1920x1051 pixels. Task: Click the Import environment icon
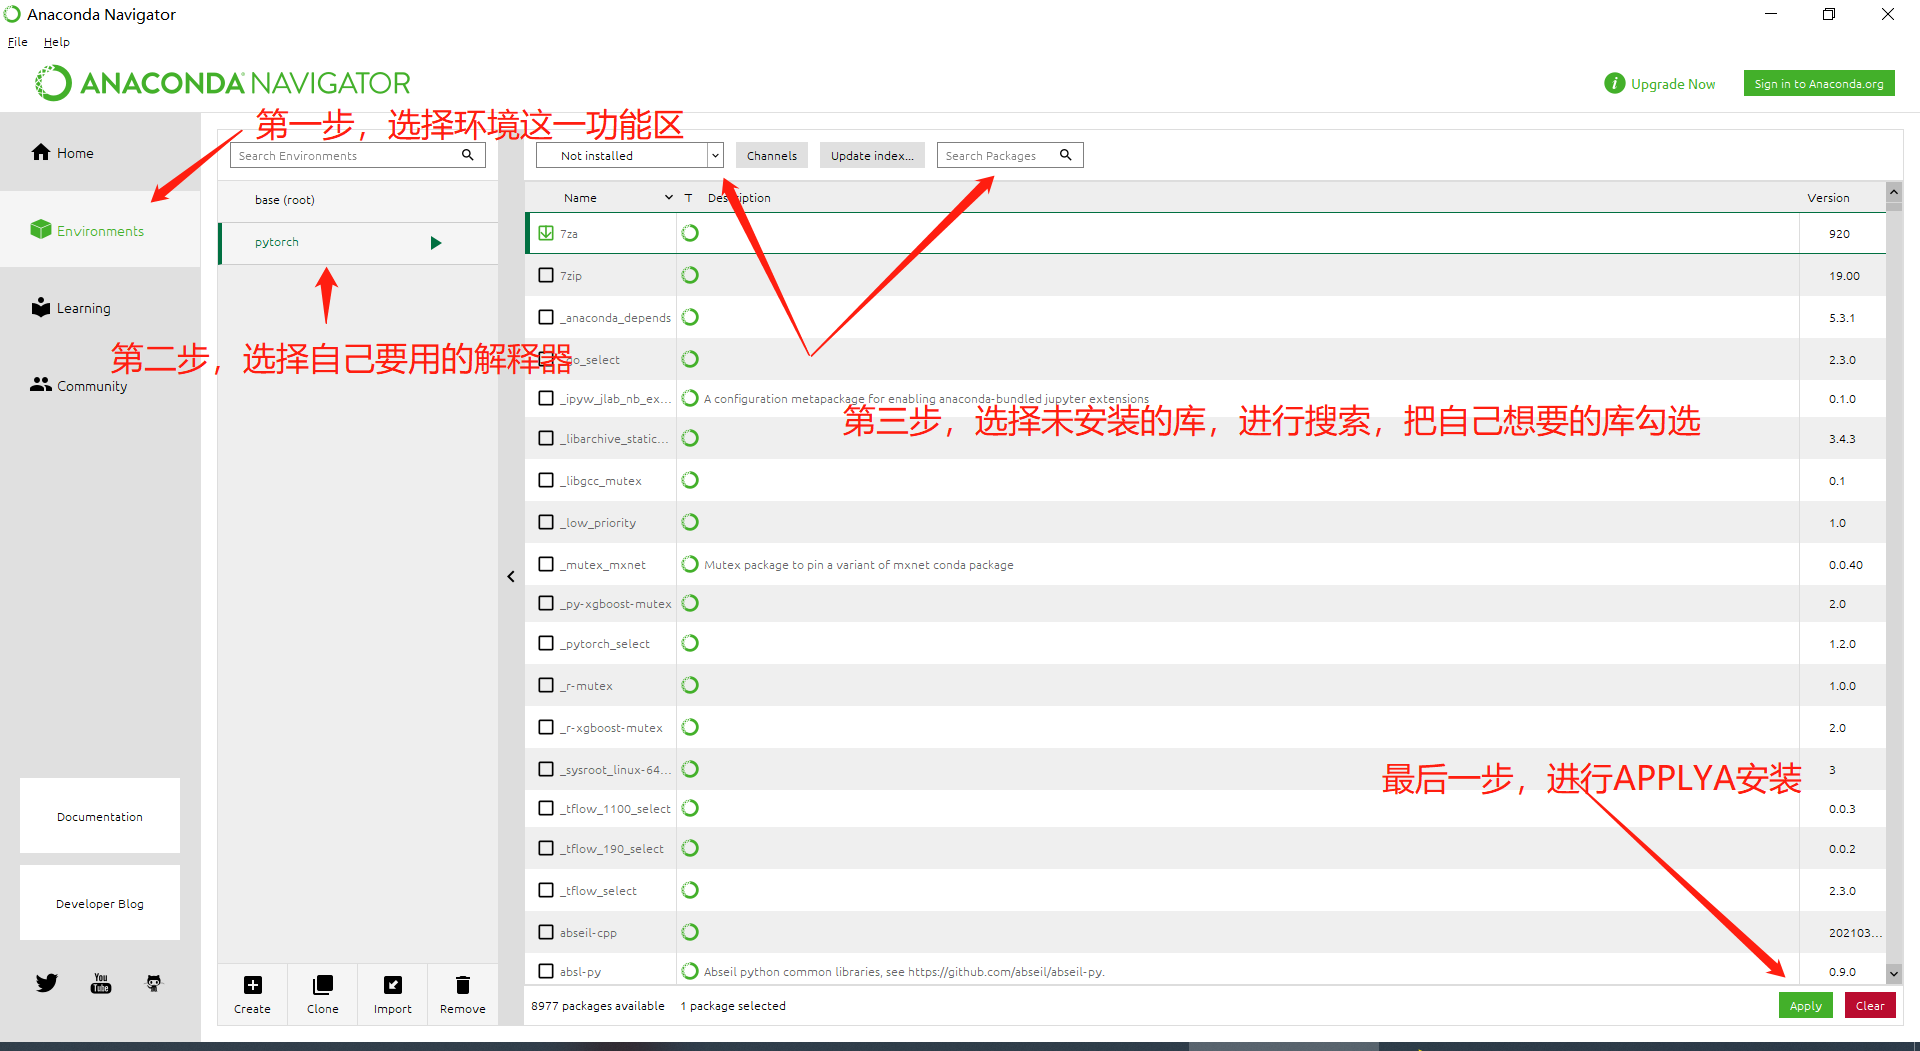click(x=393, y=985)
